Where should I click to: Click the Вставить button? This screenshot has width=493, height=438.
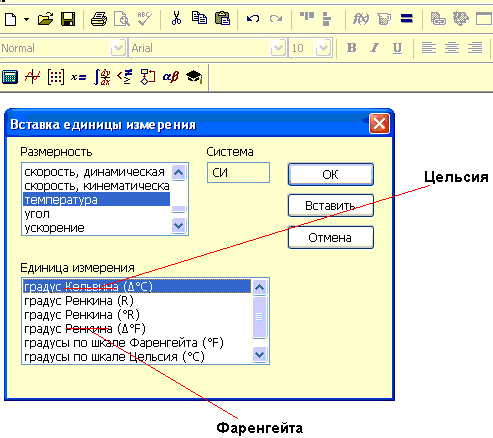click(331, 206)
